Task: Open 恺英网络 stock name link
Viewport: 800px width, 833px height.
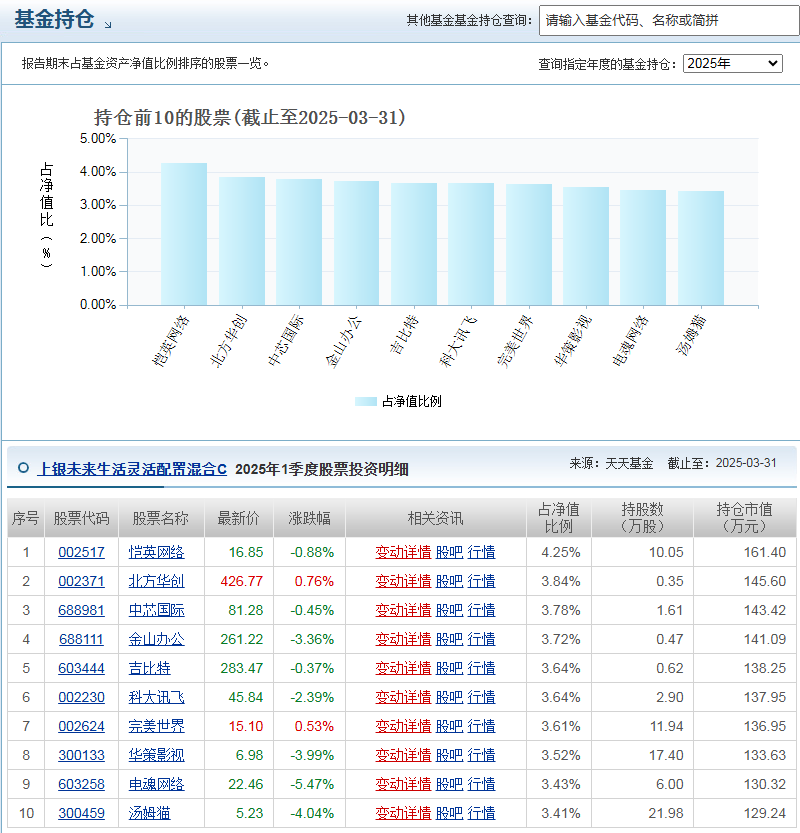Action: coord(156,552)
